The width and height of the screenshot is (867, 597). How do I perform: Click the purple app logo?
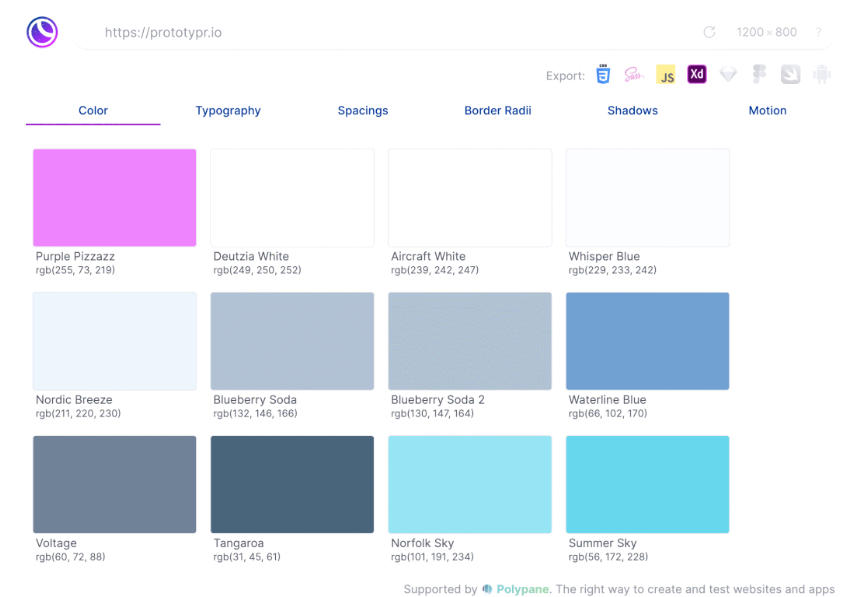pos(42,32)
